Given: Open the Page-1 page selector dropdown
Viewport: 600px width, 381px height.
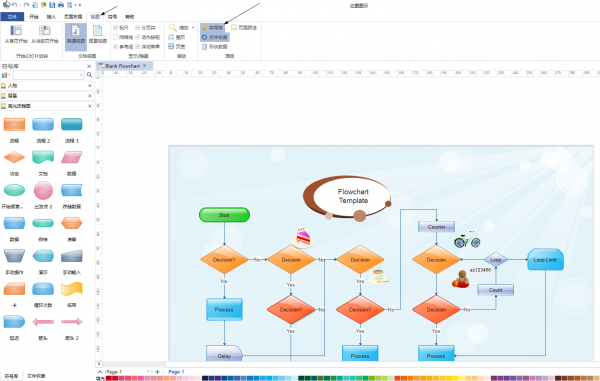Looking at the screenshot, I should (148, 371).
